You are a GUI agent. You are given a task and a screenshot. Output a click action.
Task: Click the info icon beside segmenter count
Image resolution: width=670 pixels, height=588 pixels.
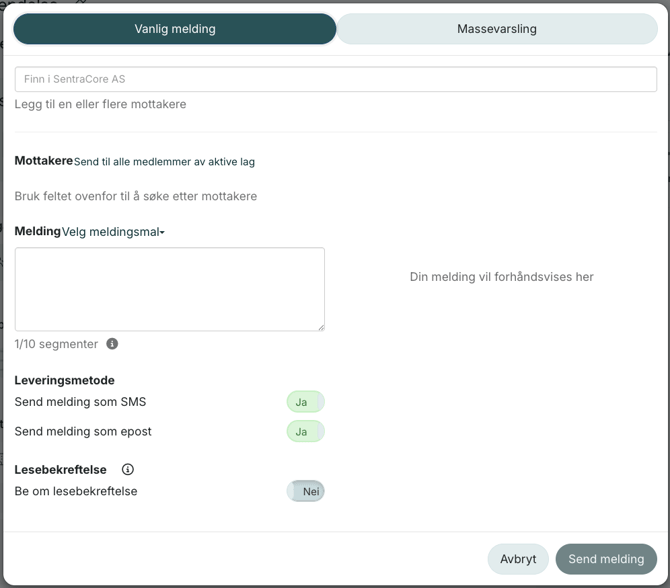(x=112, y=344)
